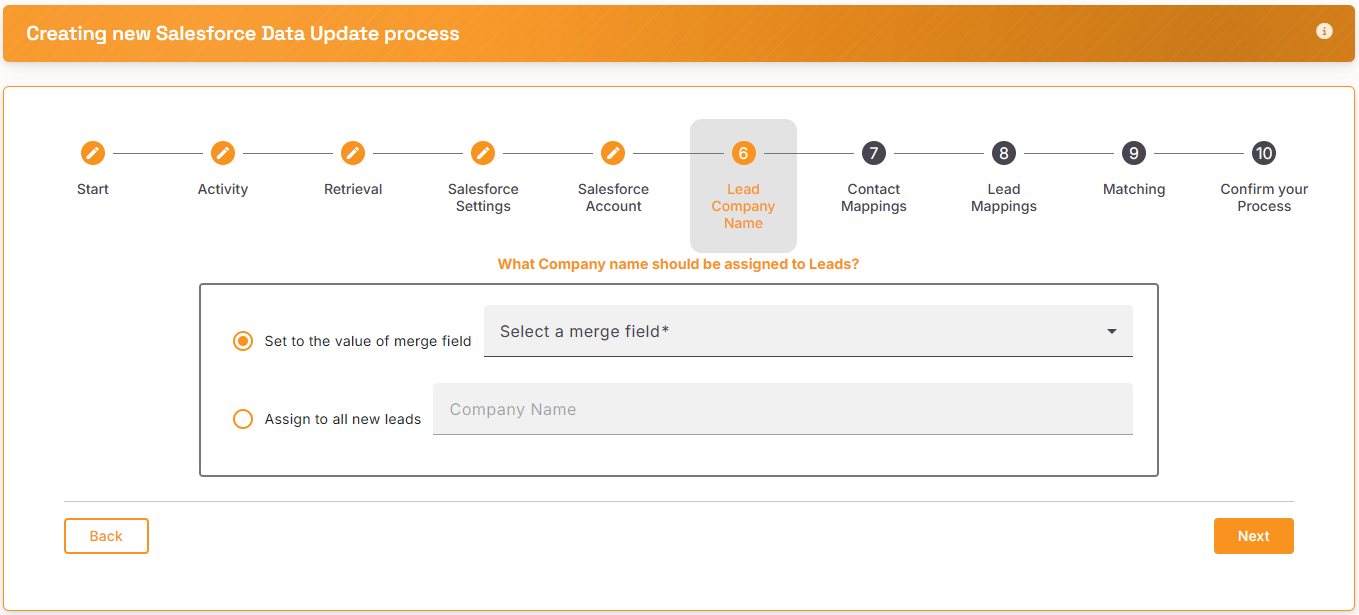
Task: Edit the Salesforce Settings step icon
Action: coord(483,153)
